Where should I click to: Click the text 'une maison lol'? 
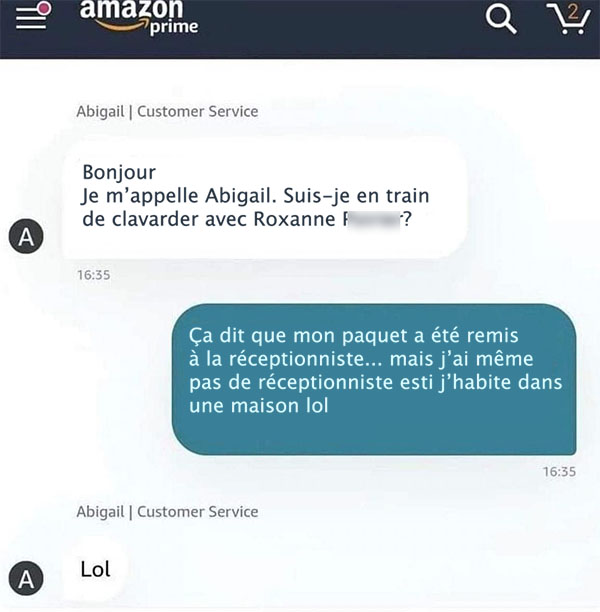(258, 406)
